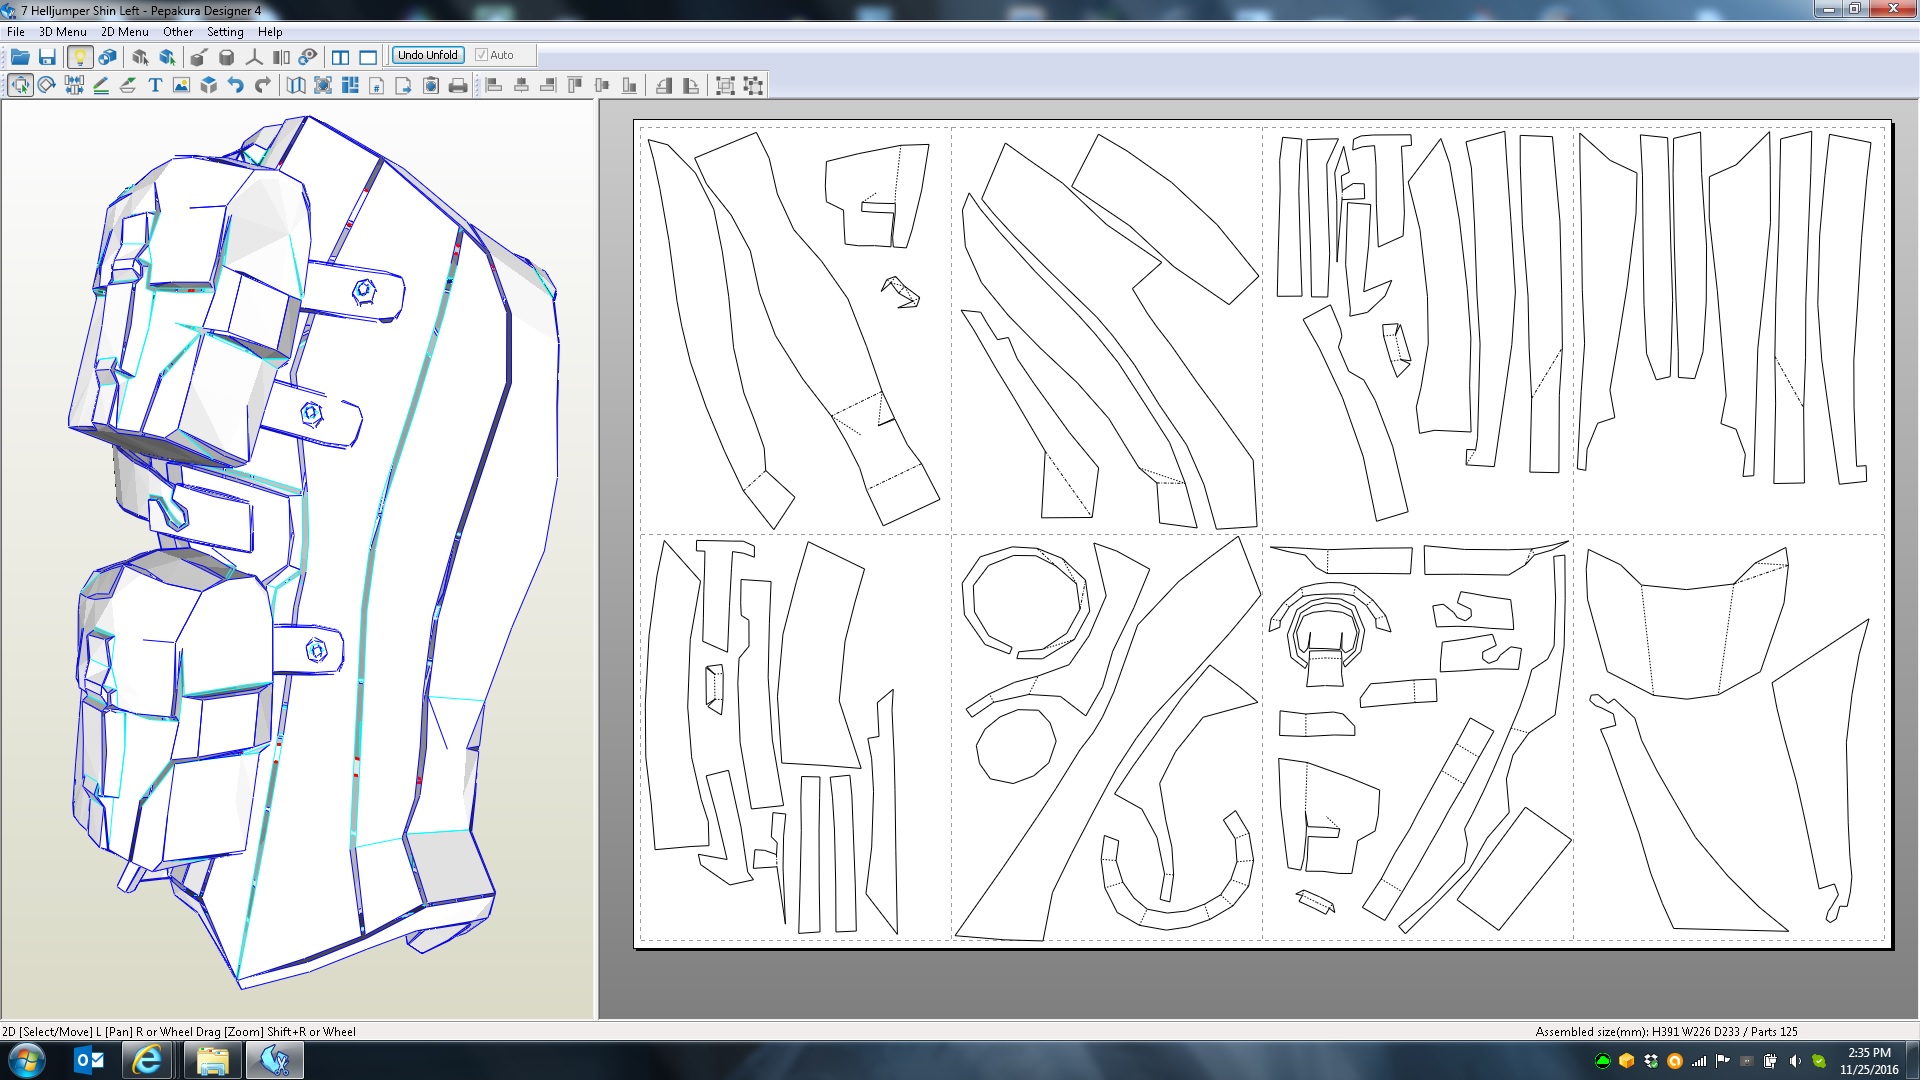Open a file with the folder icon
The width and height of the screenshot is (1920, 1080).
pyautogui.click(x=20, y=57)
